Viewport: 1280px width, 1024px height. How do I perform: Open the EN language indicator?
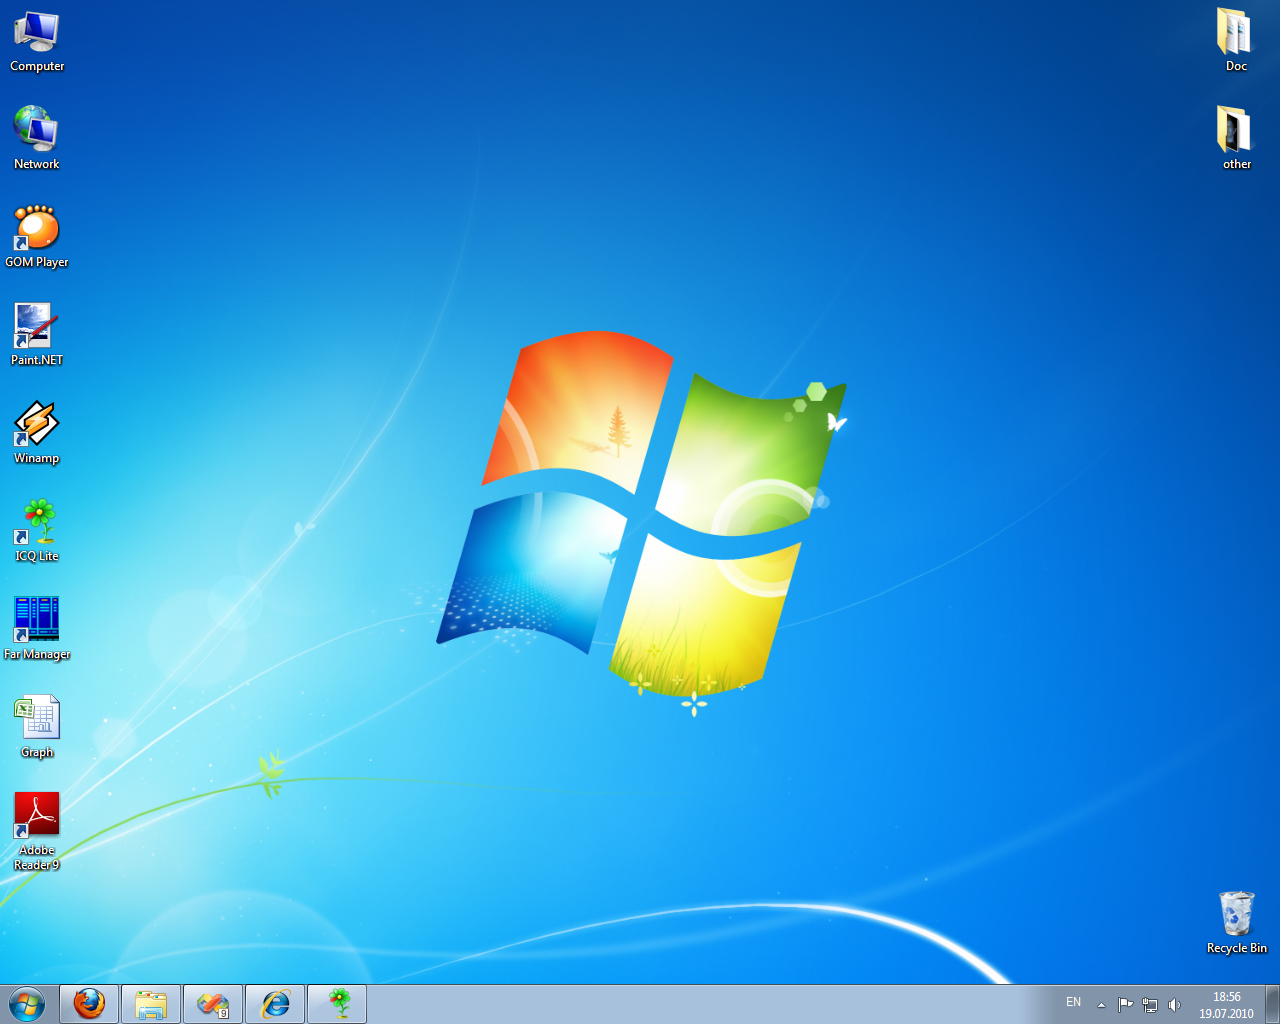pyautogui.click(x=1073, y=1003)
